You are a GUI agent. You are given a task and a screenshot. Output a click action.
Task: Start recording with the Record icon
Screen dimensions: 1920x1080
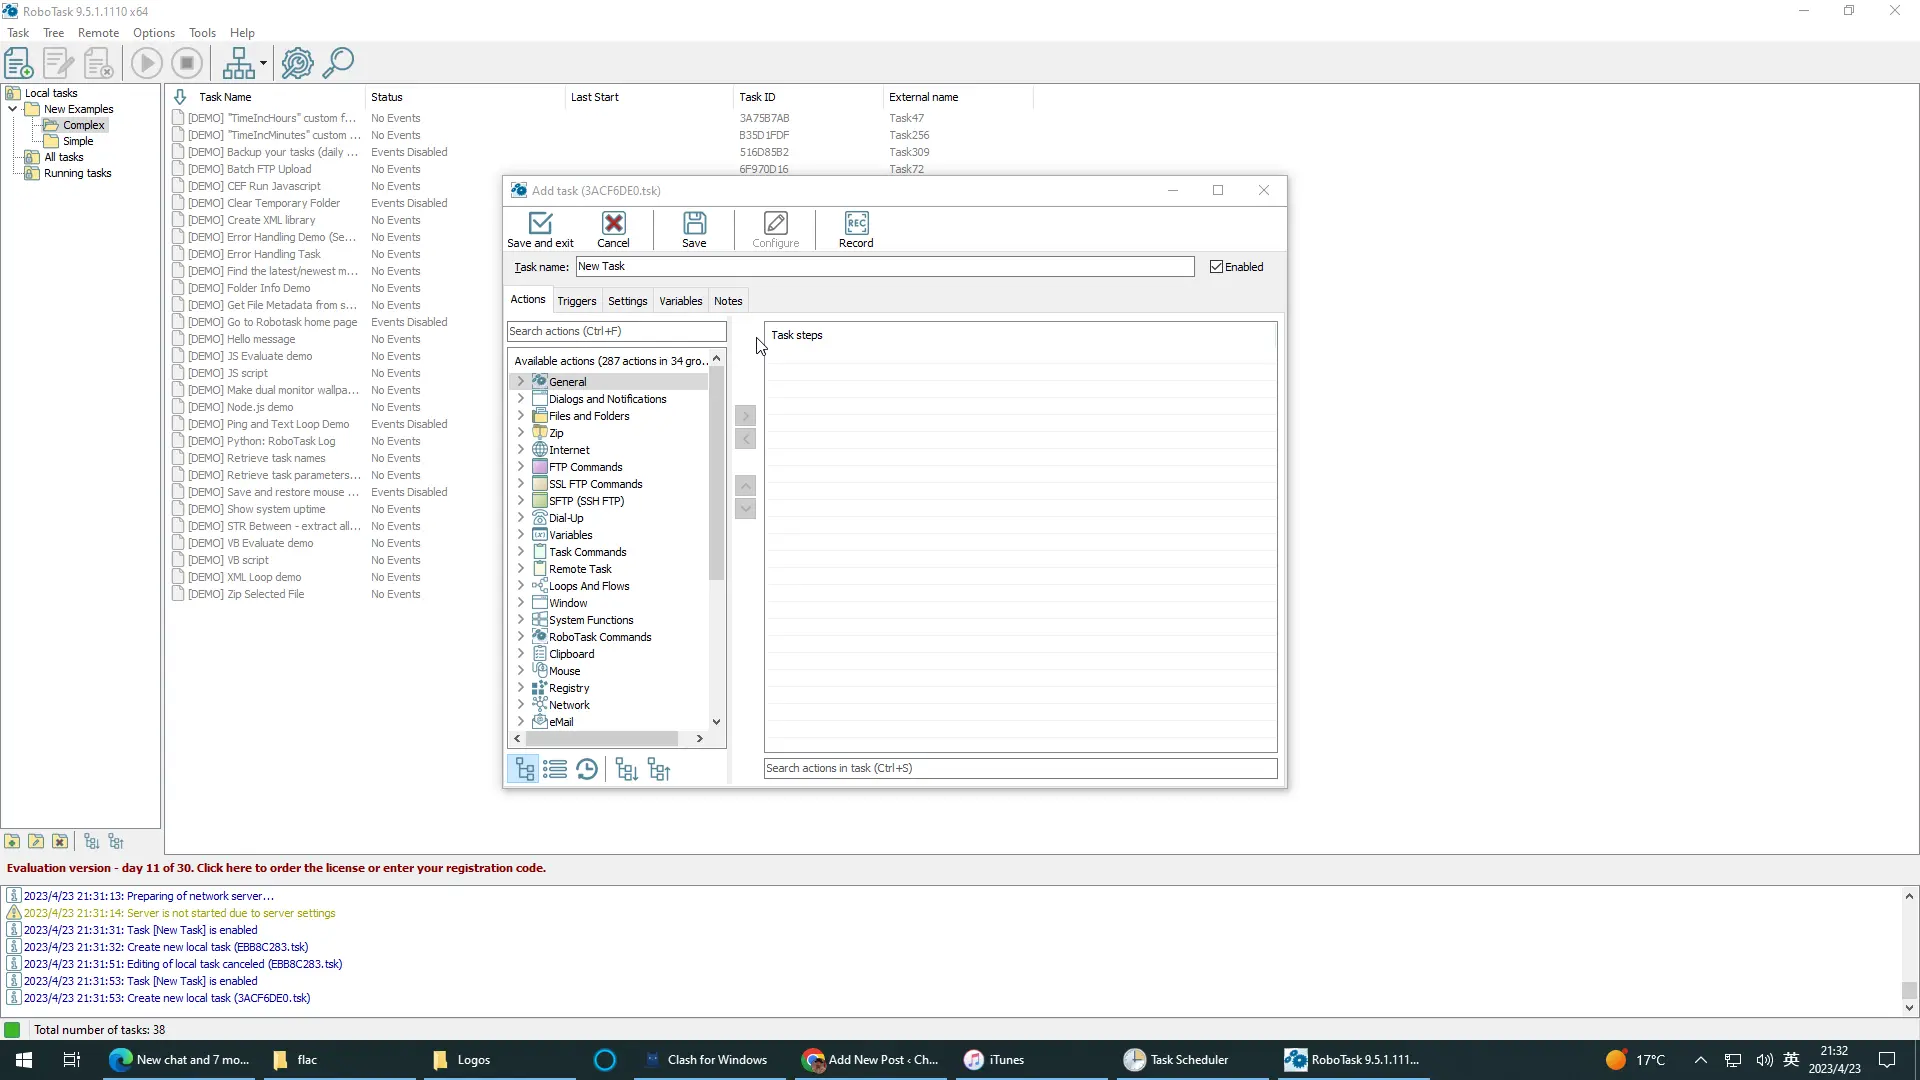(856, 229)
